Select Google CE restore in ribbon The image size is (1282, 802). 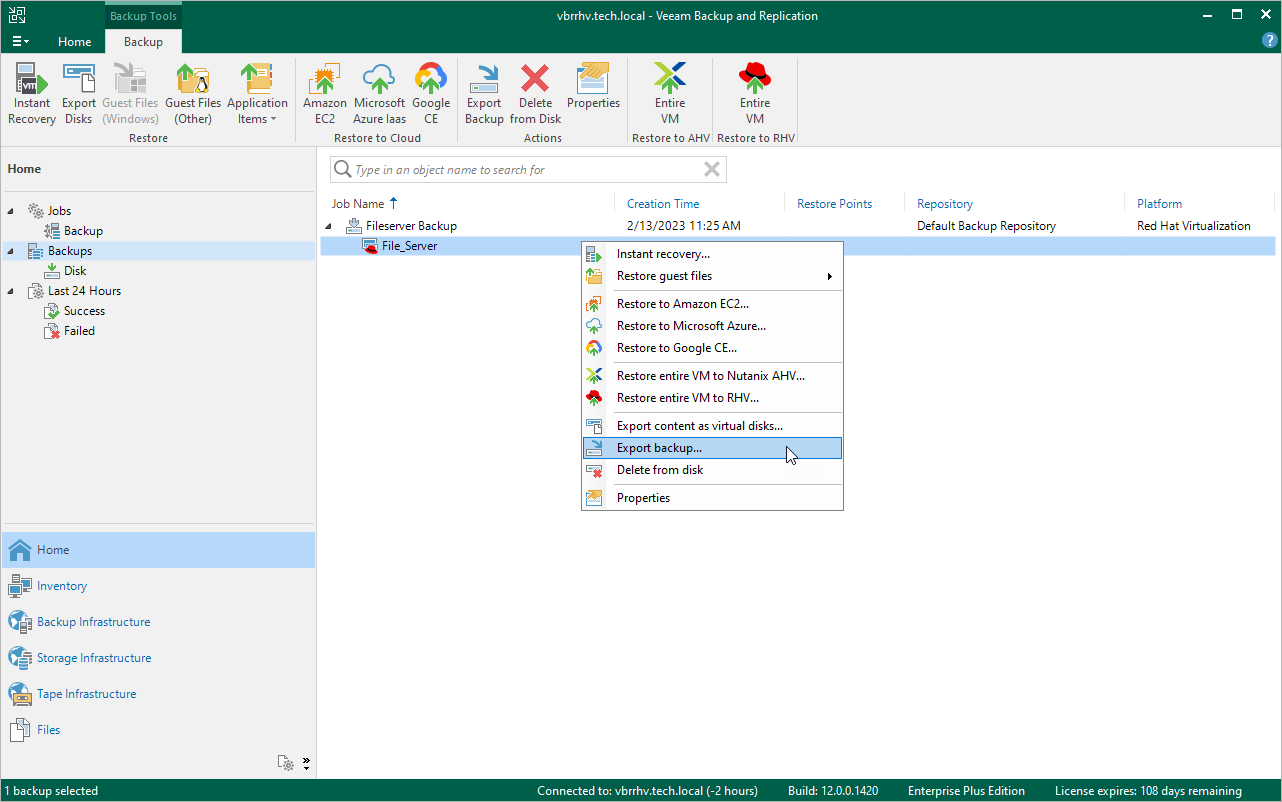point(431,93)
